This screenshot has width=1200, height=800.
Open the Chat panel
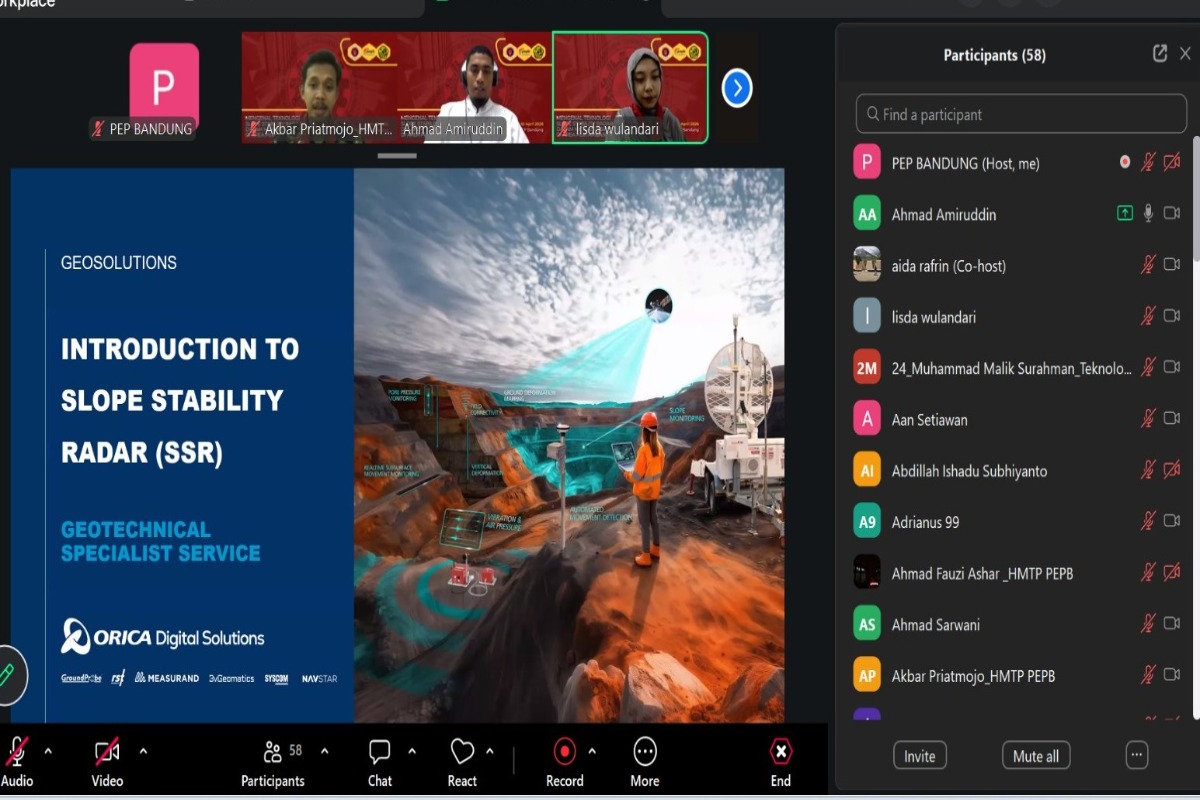pyautogui.click(x=380, y=762)
